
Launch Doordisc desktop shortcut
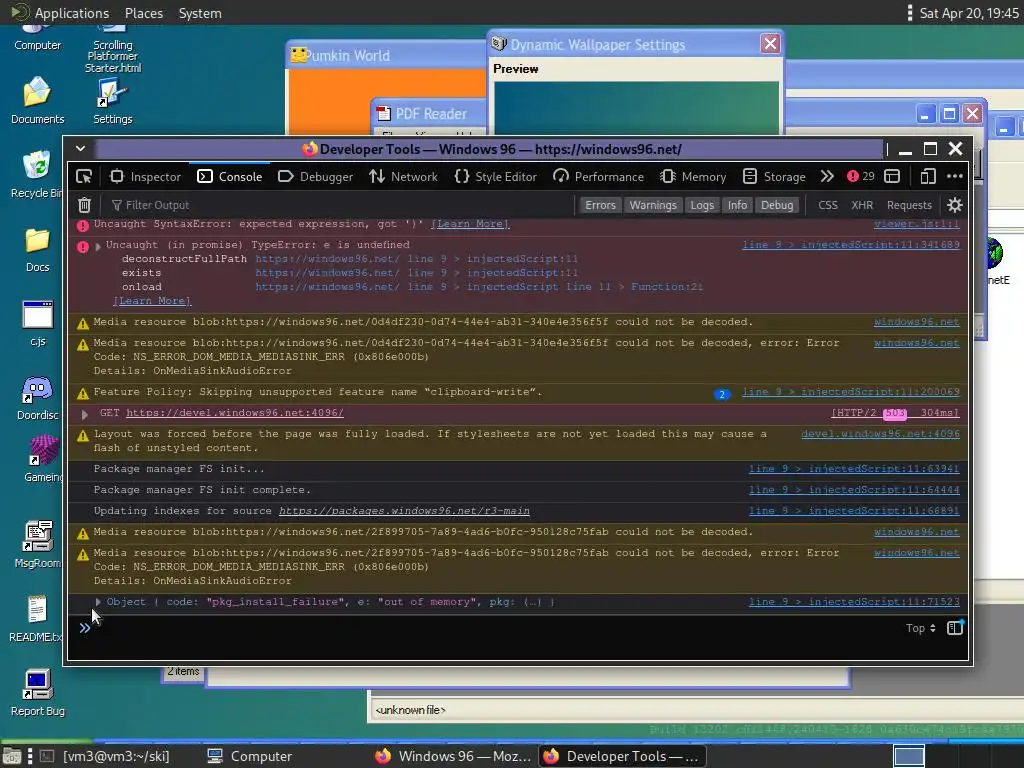point(37,398)
